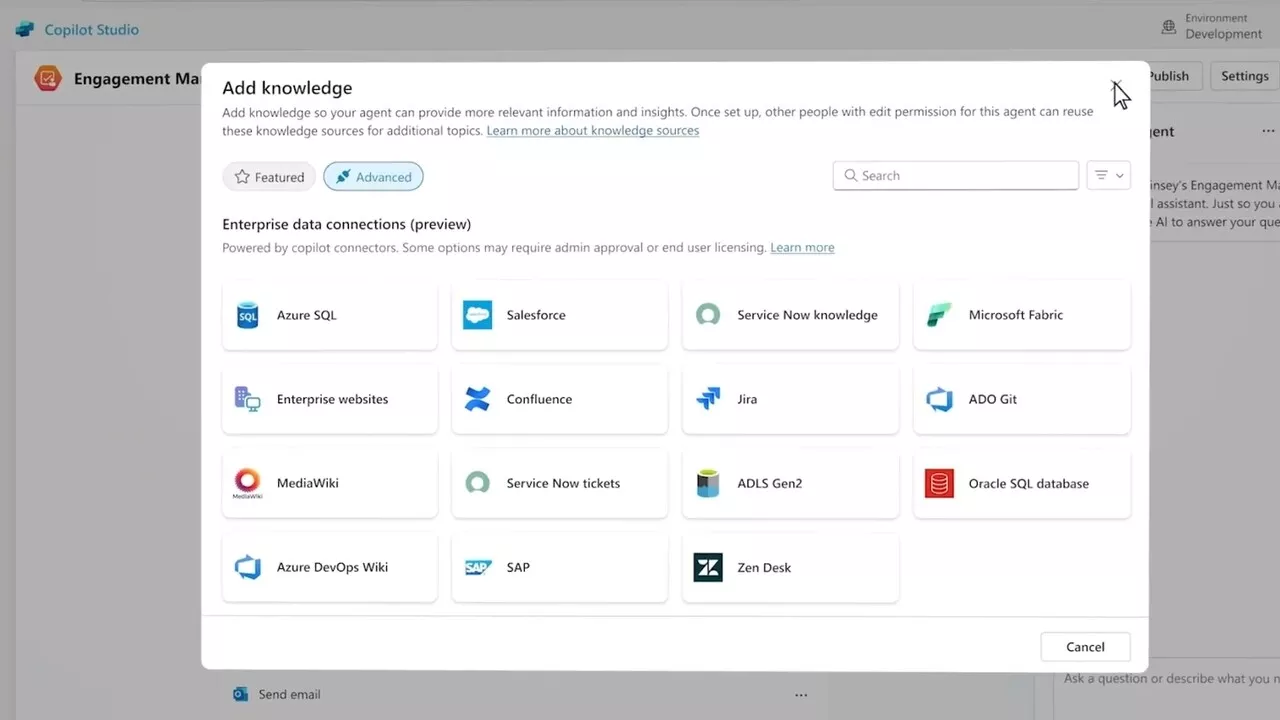Screen dimensions: 1280x720
Task: Select the Enterprise websites label
Action: pyautogui.click(x=332, y=399)
